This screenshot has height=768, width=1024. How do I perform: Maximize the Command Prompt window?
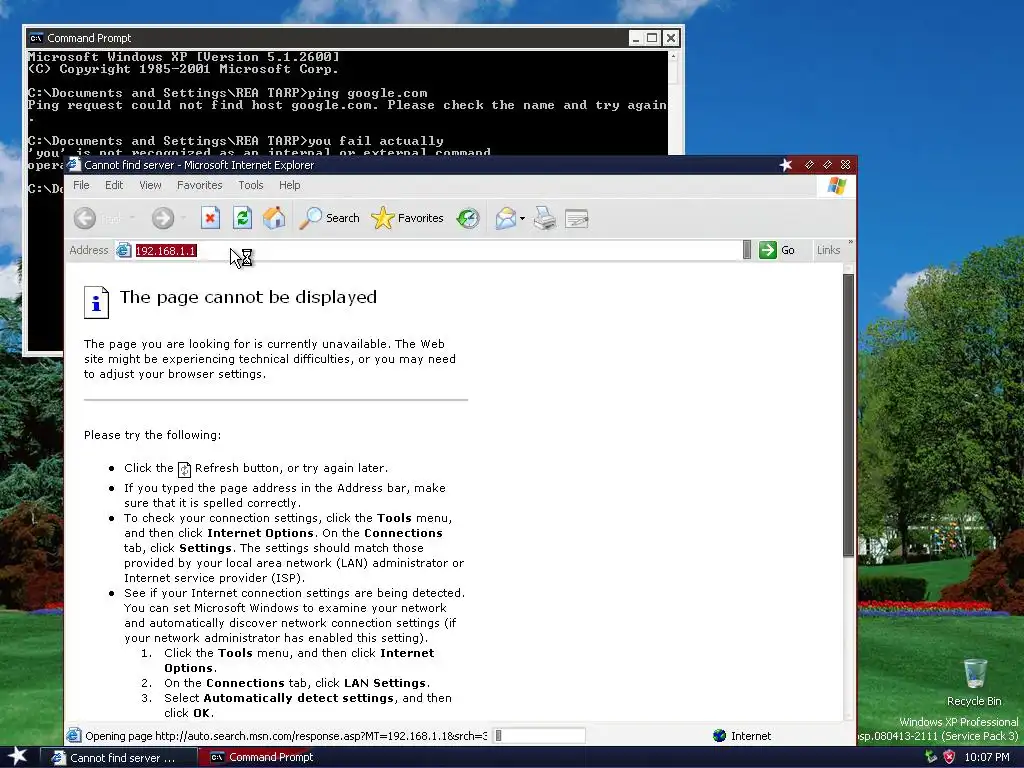[x=652, y=38]
